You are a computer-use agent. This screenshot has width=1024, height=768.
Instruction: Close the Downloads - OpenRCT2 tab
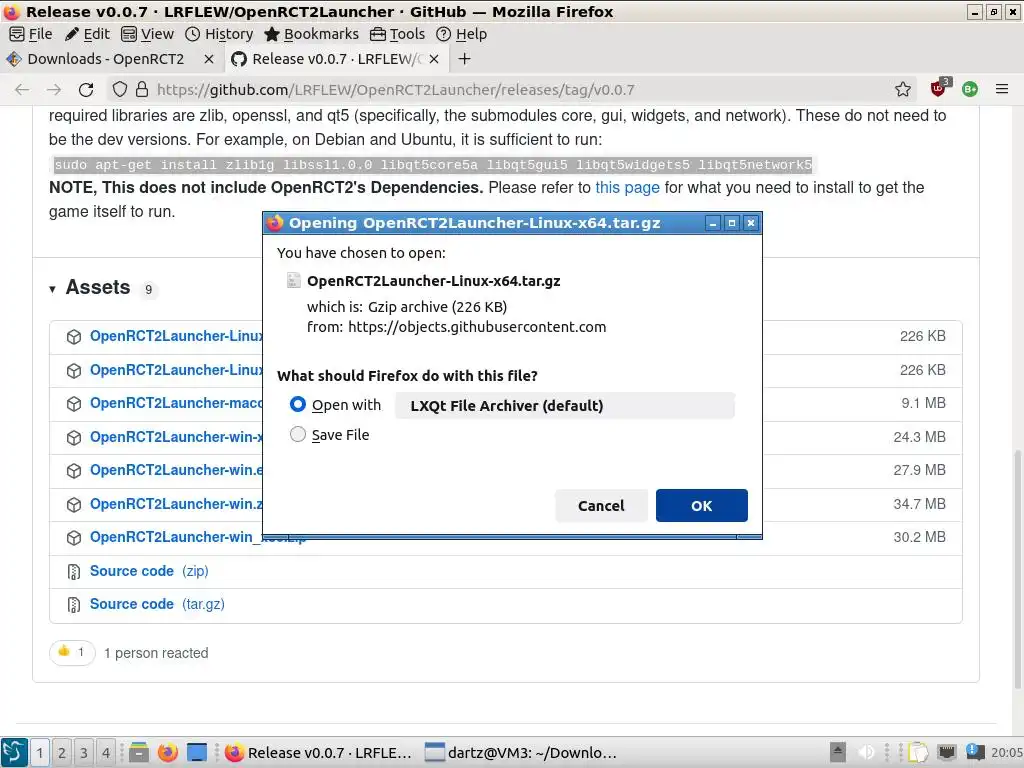(209, 59)
